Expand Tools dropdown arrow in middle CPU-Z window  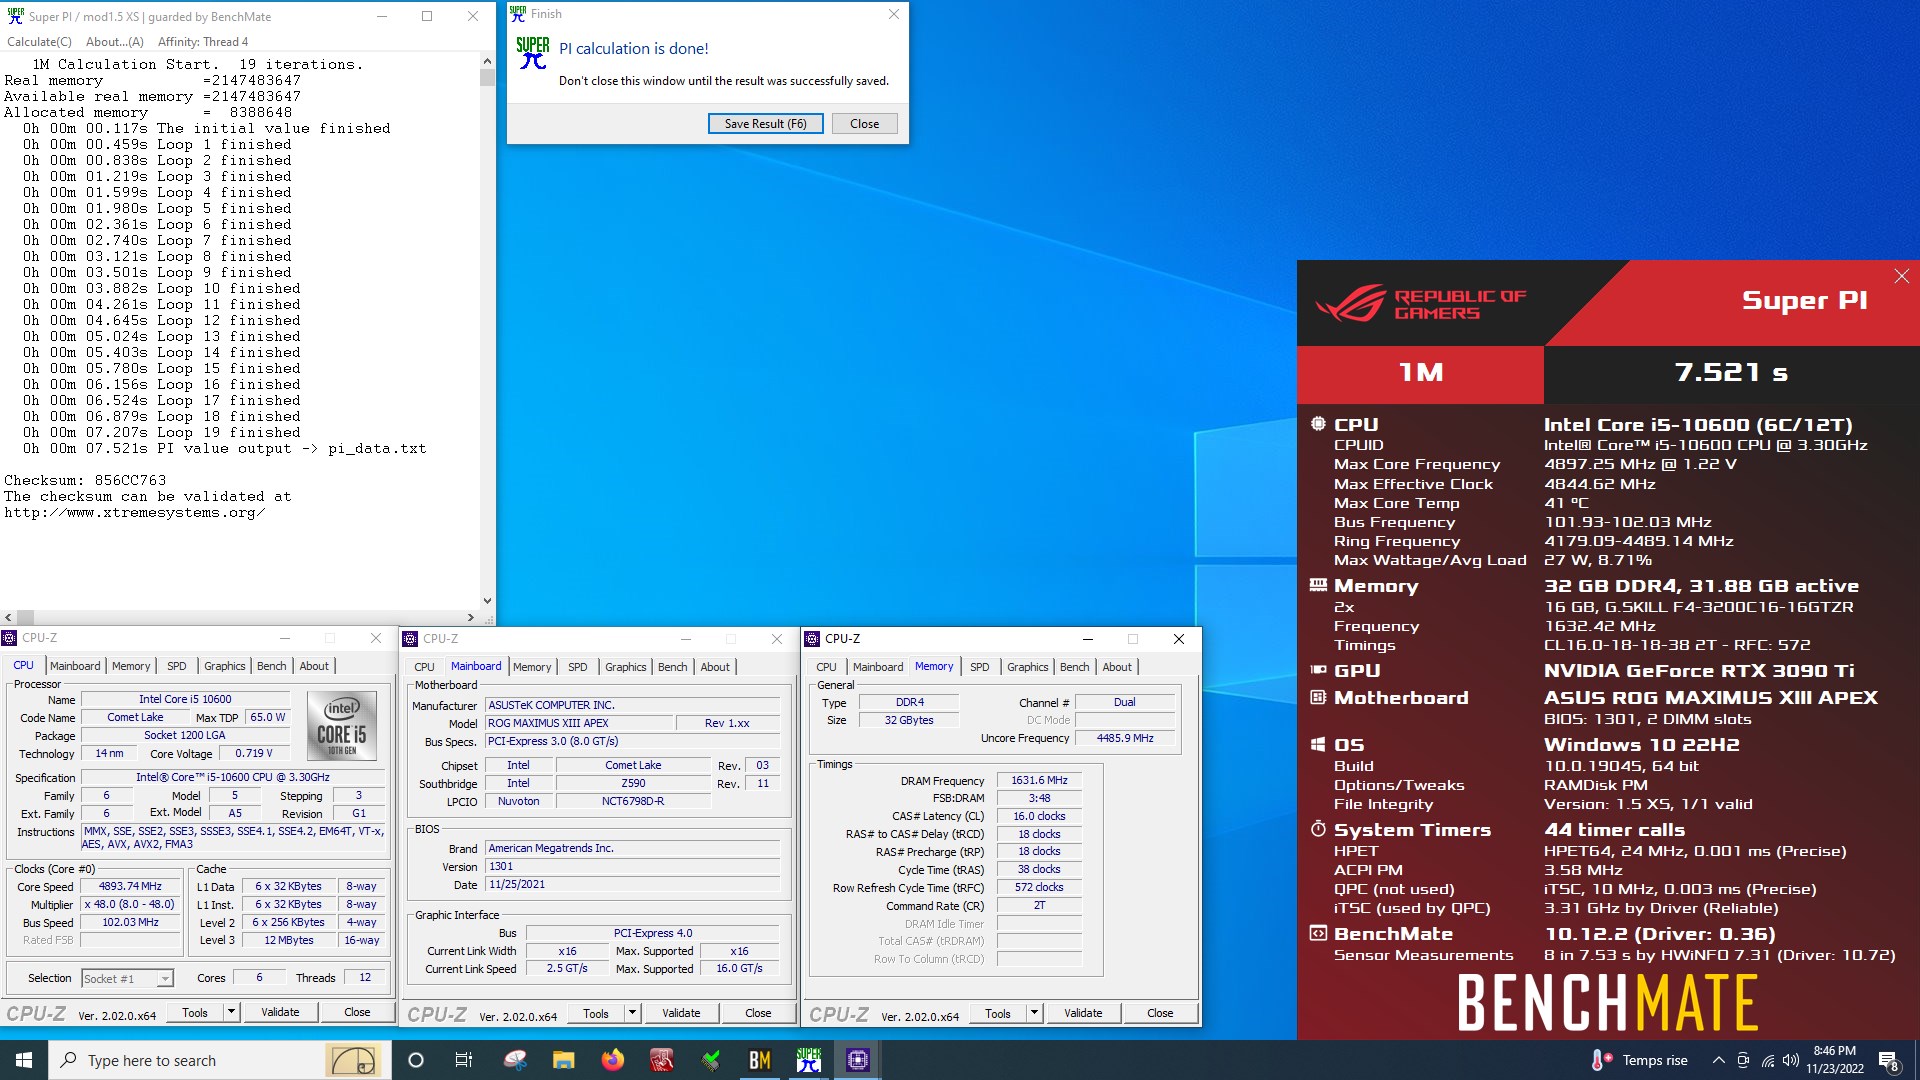pos(632,1013)
